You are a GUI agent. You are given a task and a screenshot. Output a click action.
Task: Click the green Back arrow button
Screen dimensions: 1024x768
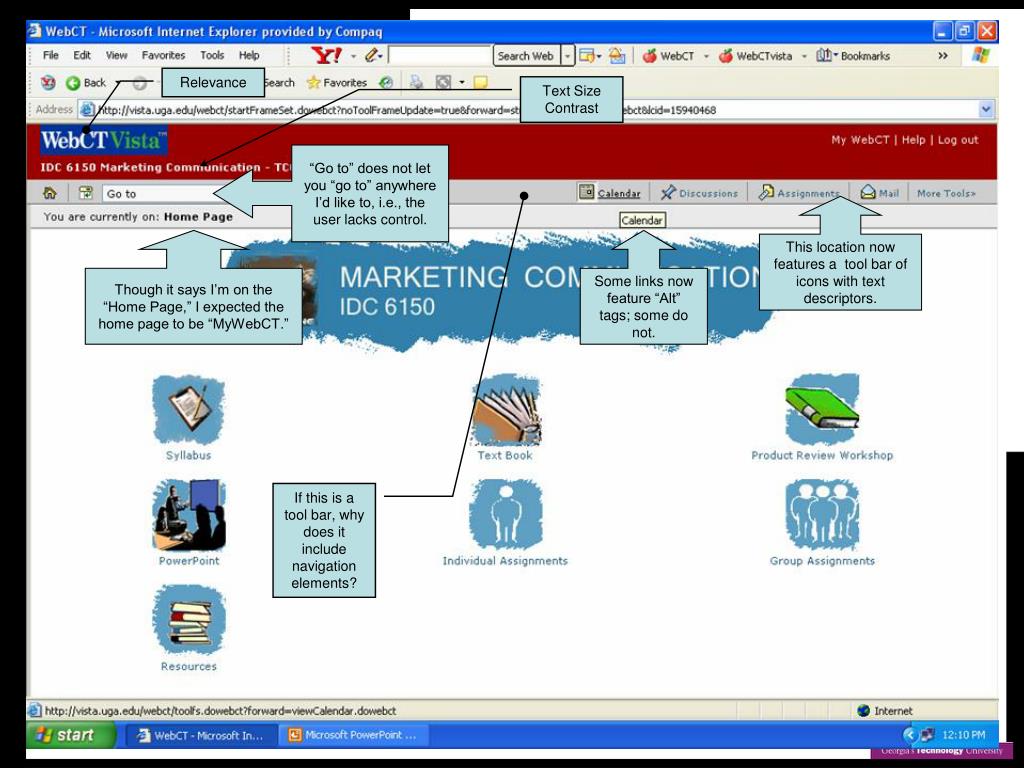pyautogui.click(x=73, y=83)
